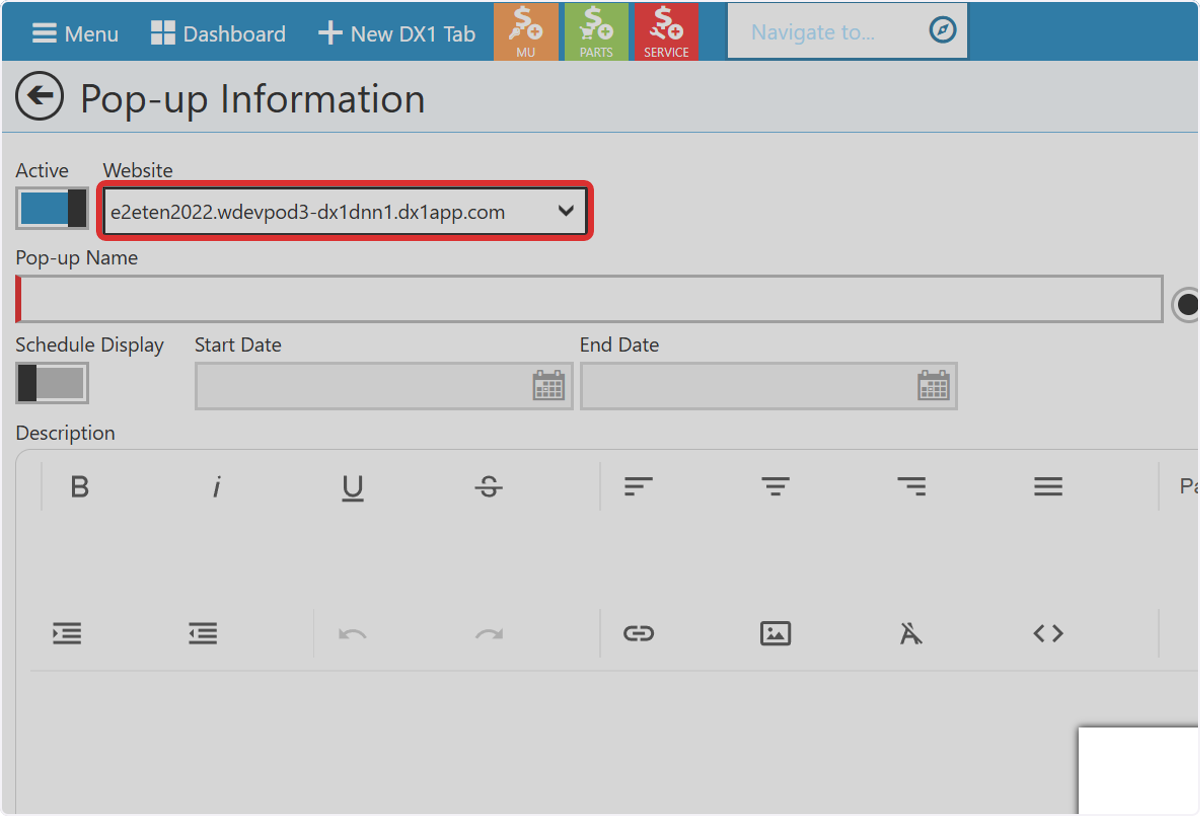Open a New DX1 Tab
The height and width of the screenshot is (816, 1200).
(397, 33)
